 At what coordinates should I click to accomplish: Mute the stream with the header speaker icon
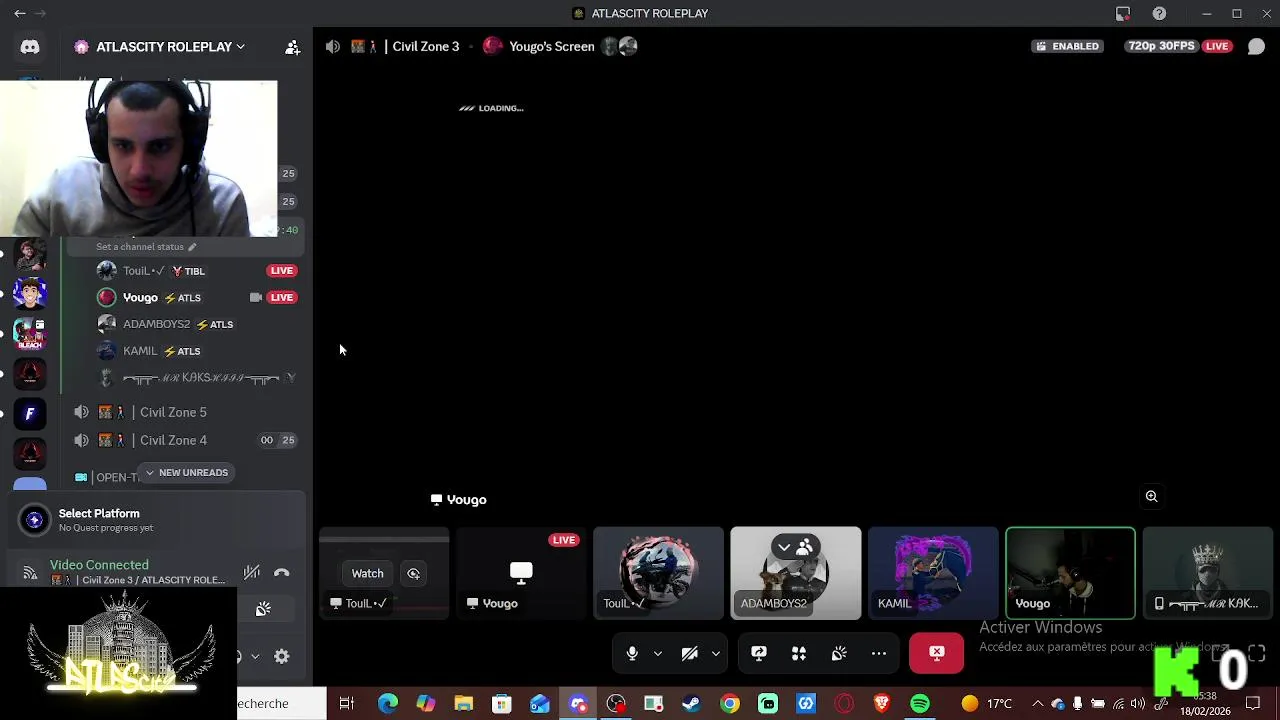tap(333, 46)
